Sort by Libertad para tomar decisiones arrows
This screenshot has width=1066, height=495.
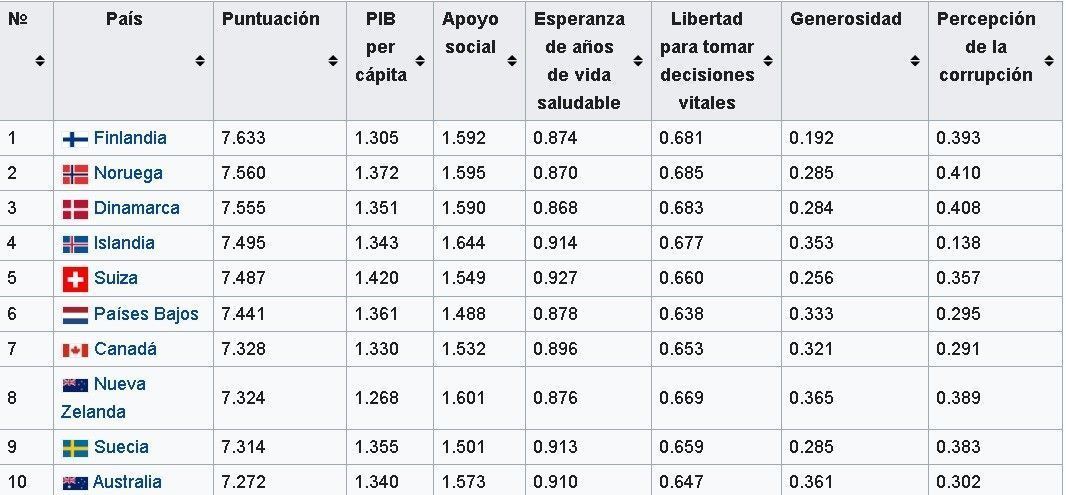click(x=768, y=61)
